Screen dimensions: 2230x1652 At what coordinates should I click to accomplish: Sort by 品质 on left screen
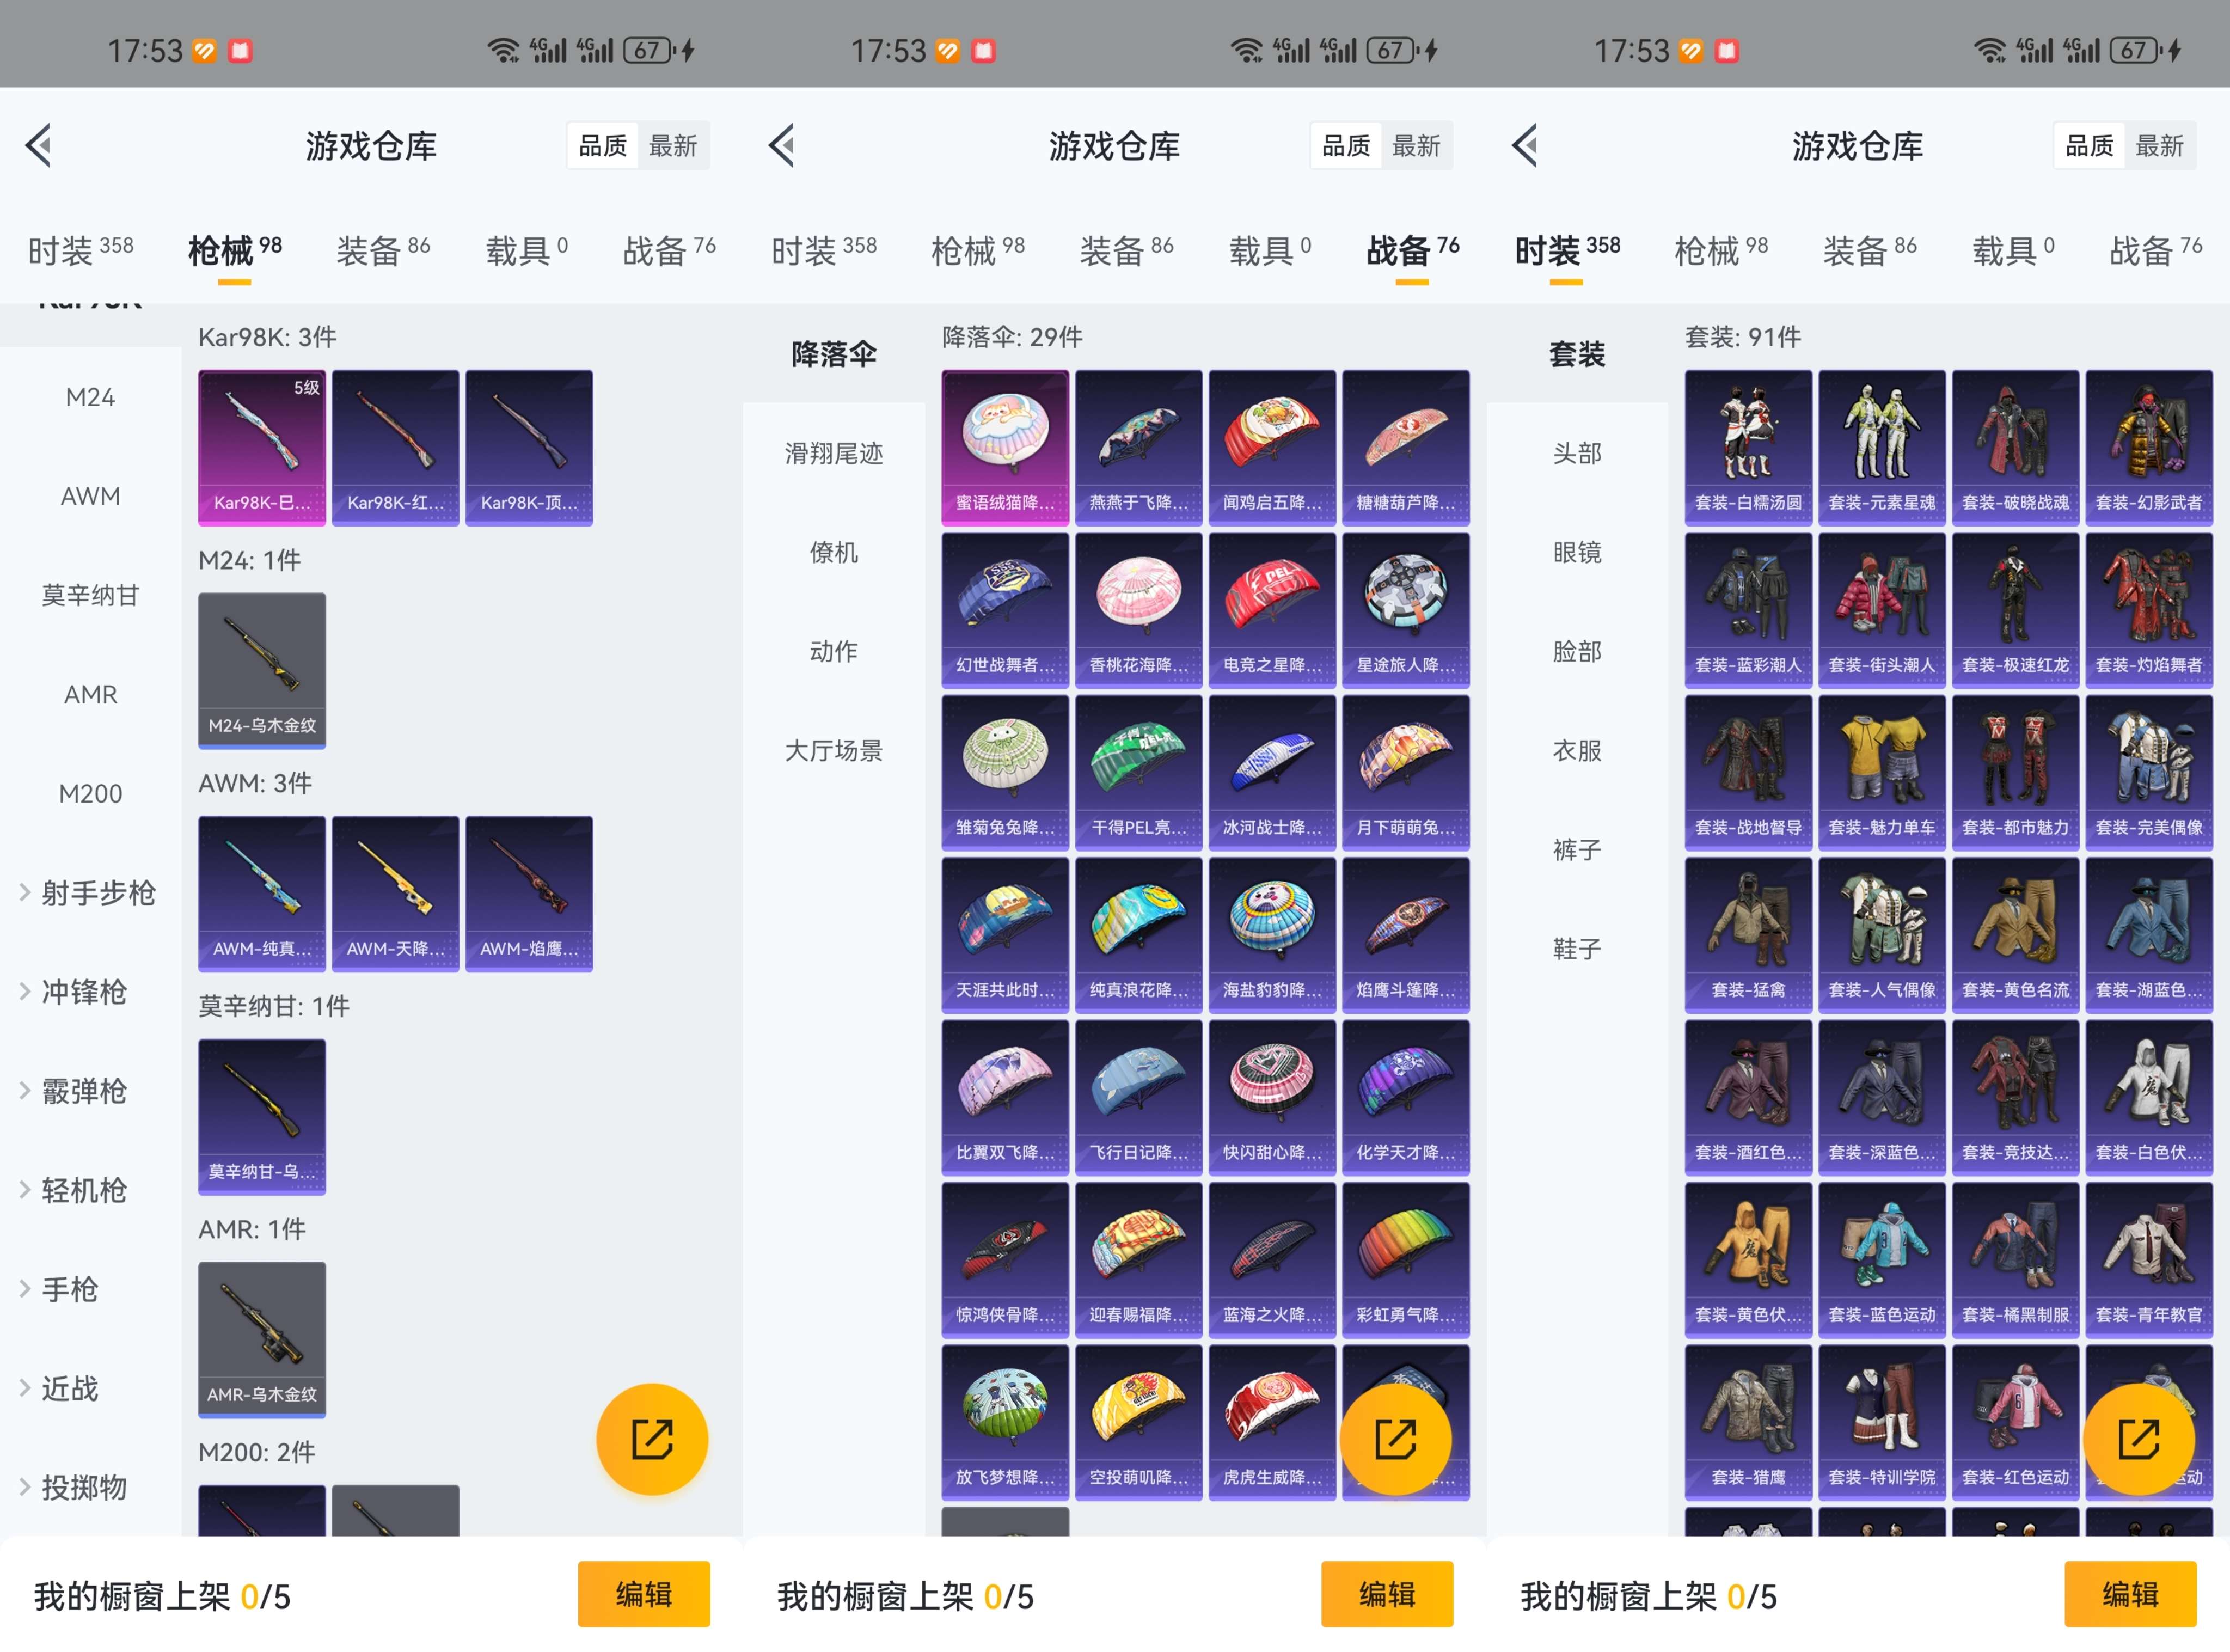pos(603,146)
